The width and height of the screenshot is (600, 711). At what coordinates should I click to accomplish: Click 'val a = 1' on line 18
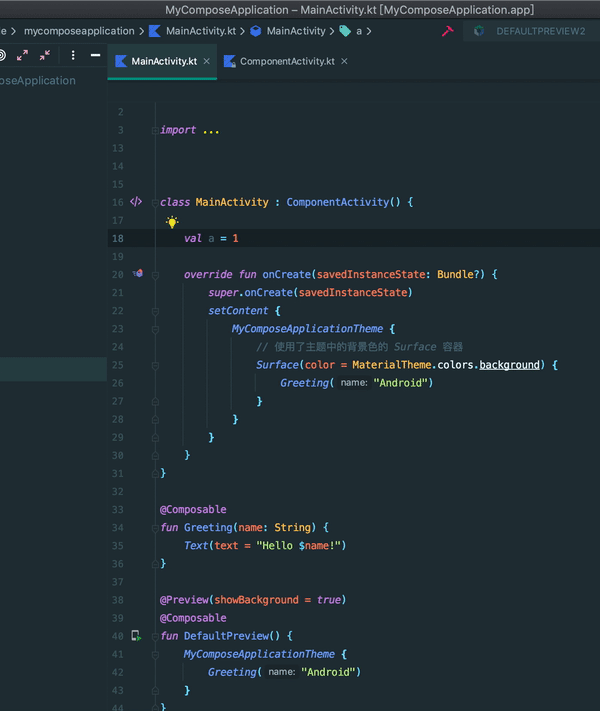click(x=211, y=239)
